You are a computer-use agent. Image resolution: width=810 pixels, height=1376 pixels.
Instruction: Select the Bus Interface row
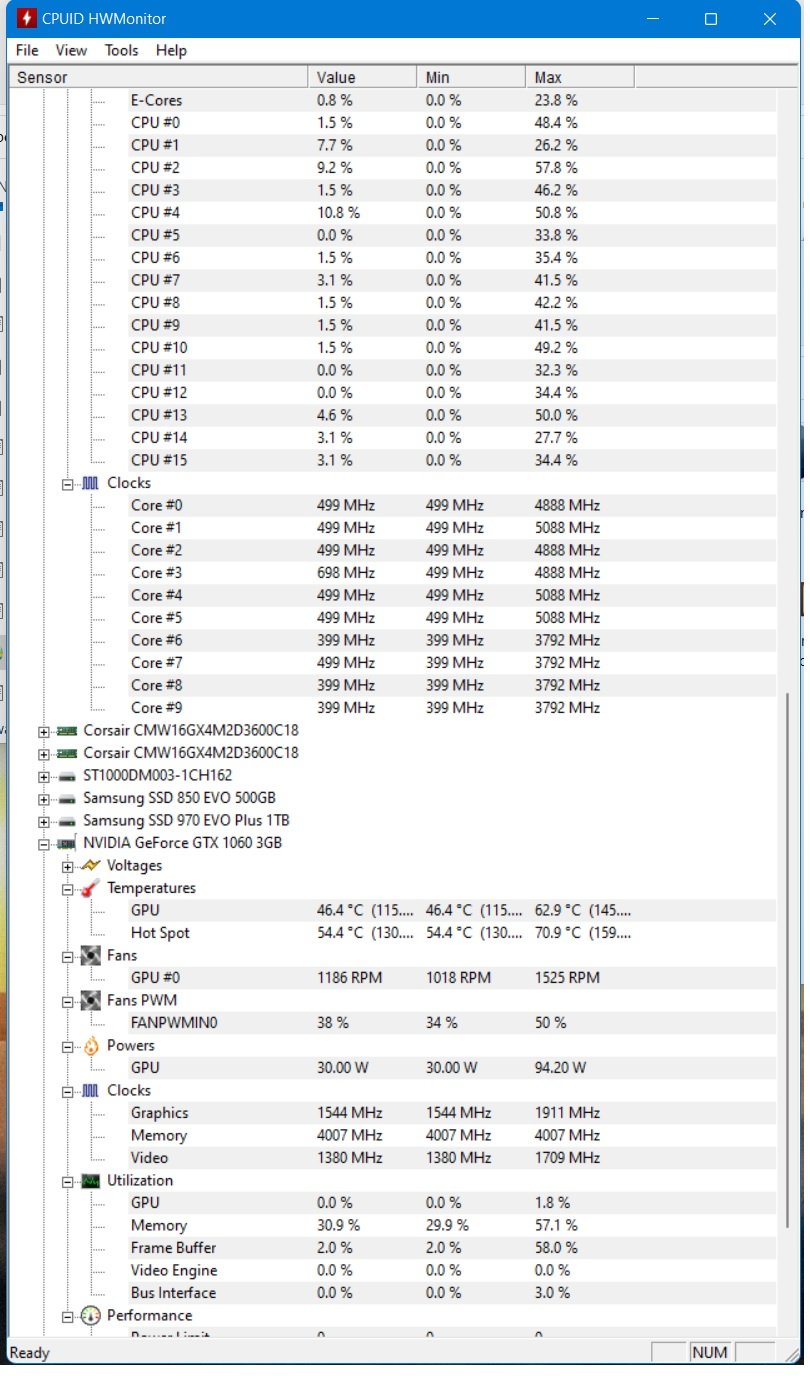click(x=452, y=1293)
